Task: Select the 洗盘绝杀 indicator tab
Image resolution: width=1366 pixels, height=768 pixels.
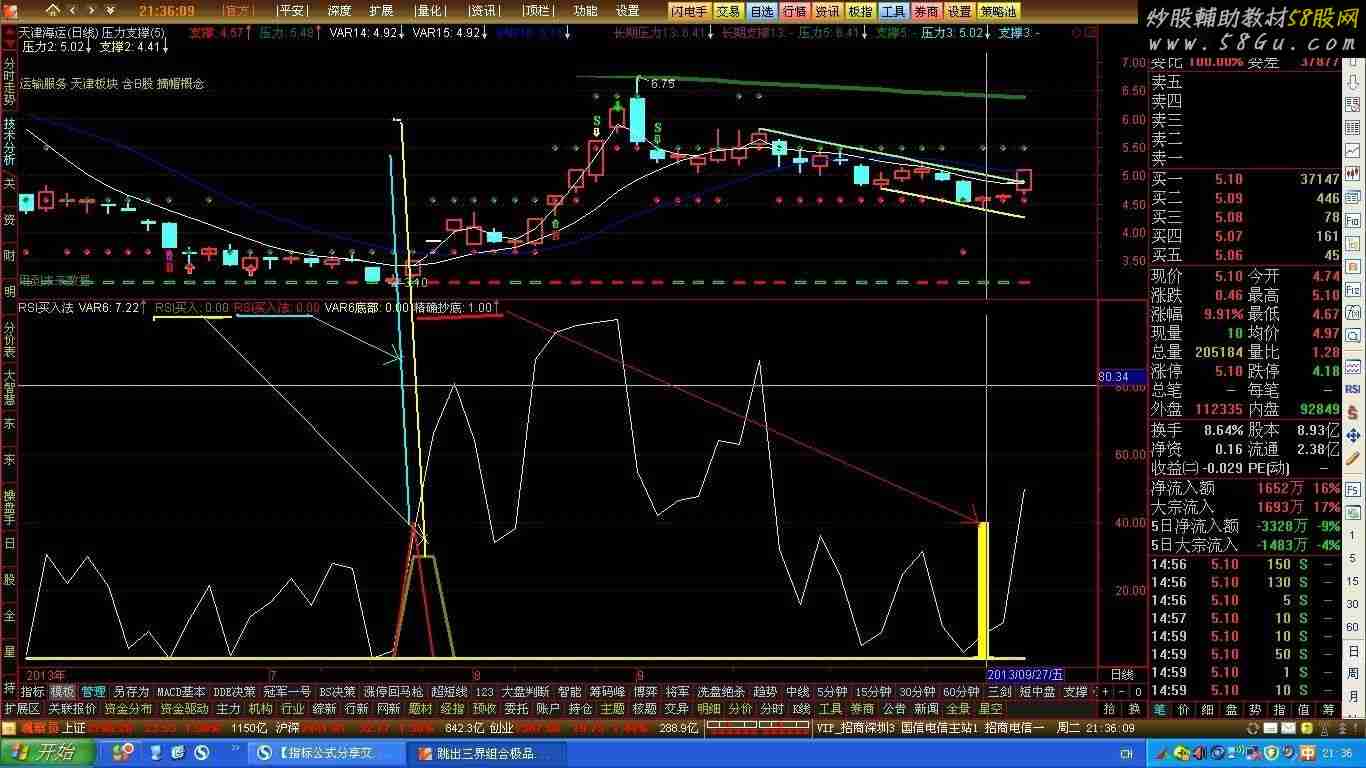Action: (x=721, y=692)
